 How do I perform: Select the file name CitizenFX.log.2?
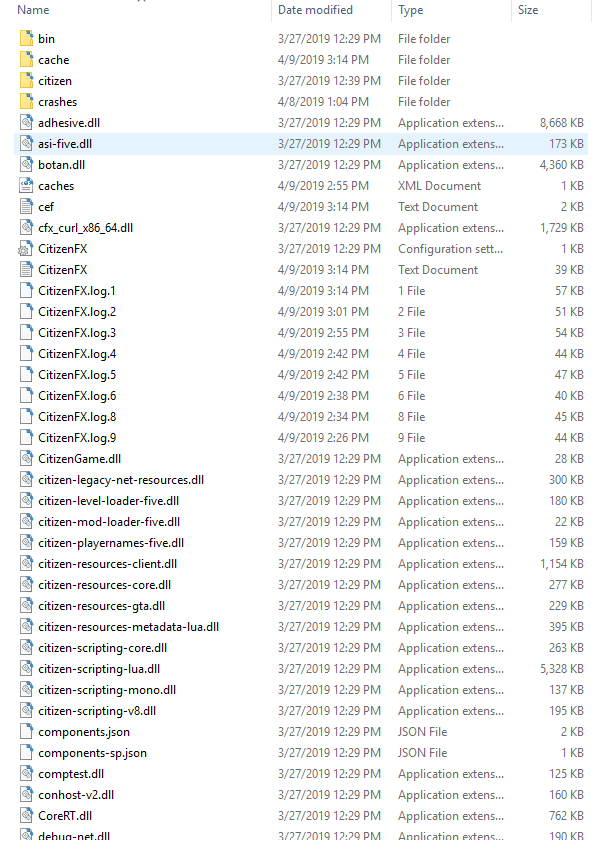[77, 312]
